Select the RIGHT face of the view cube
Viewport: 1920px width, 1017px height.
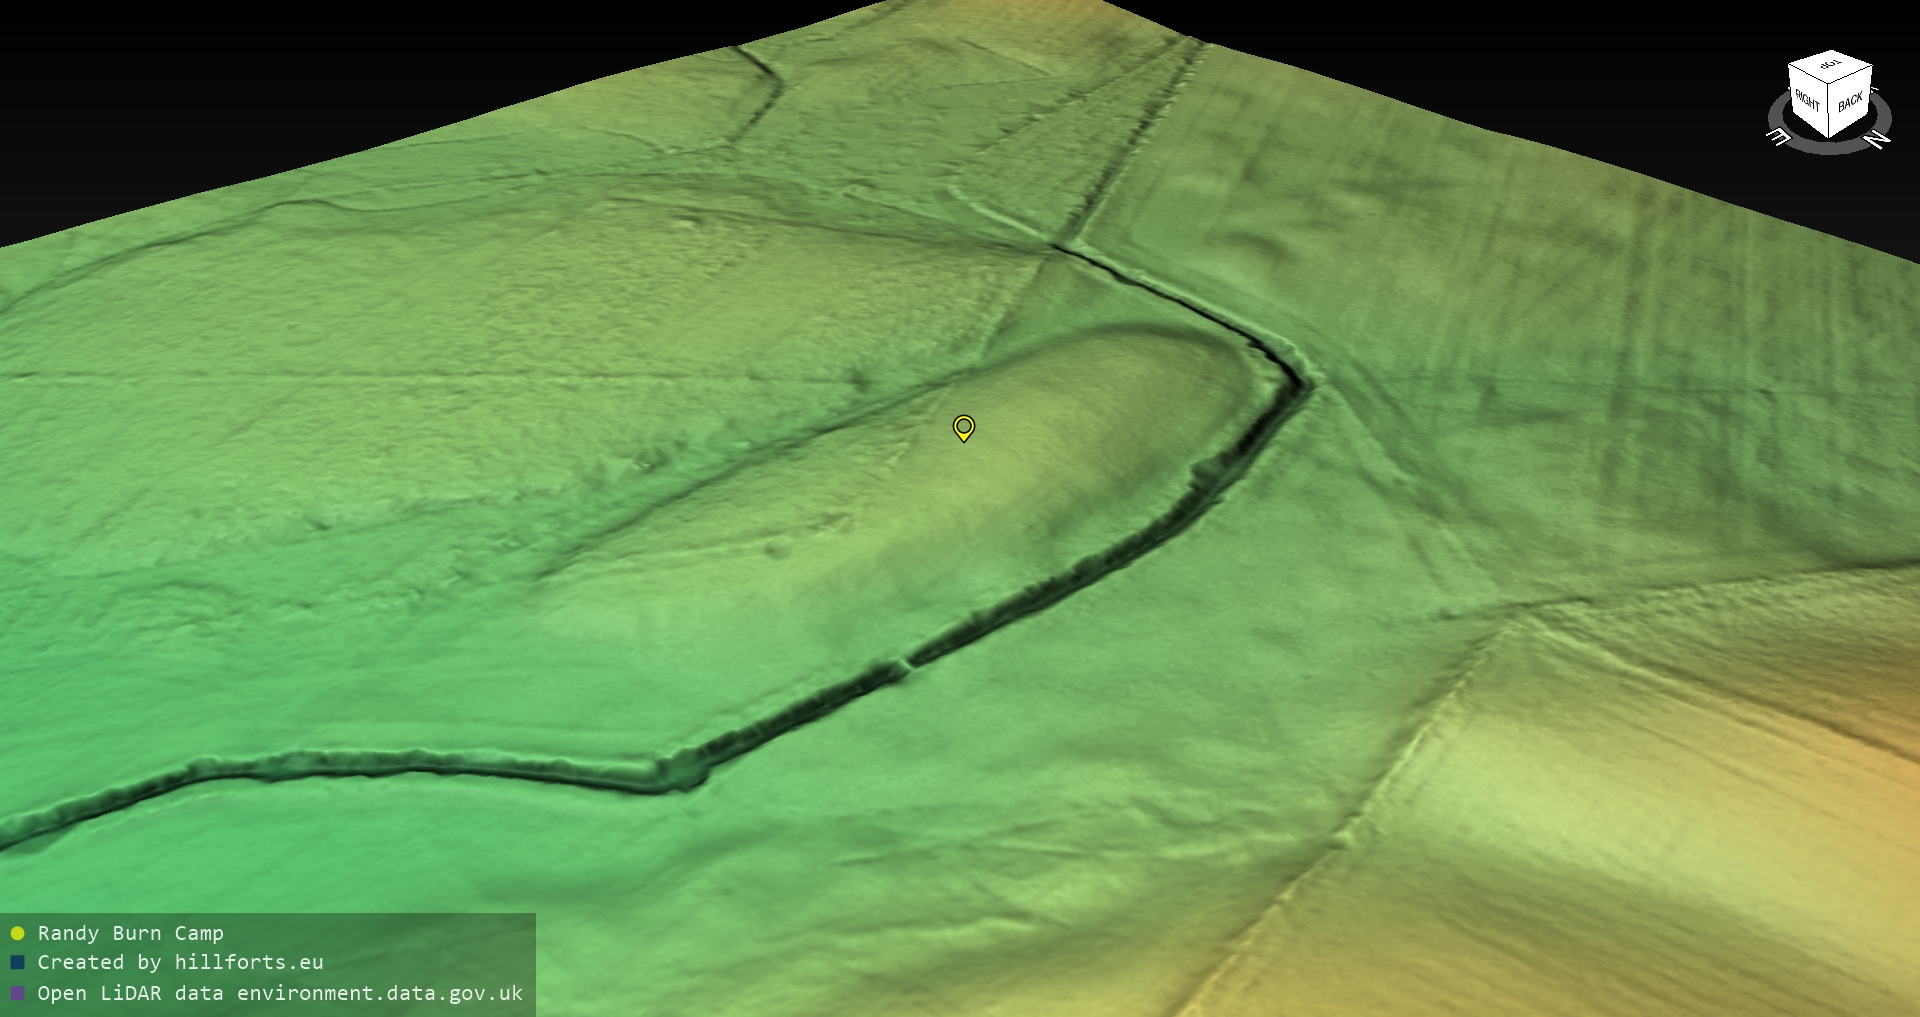click(x=1807, y=100)
